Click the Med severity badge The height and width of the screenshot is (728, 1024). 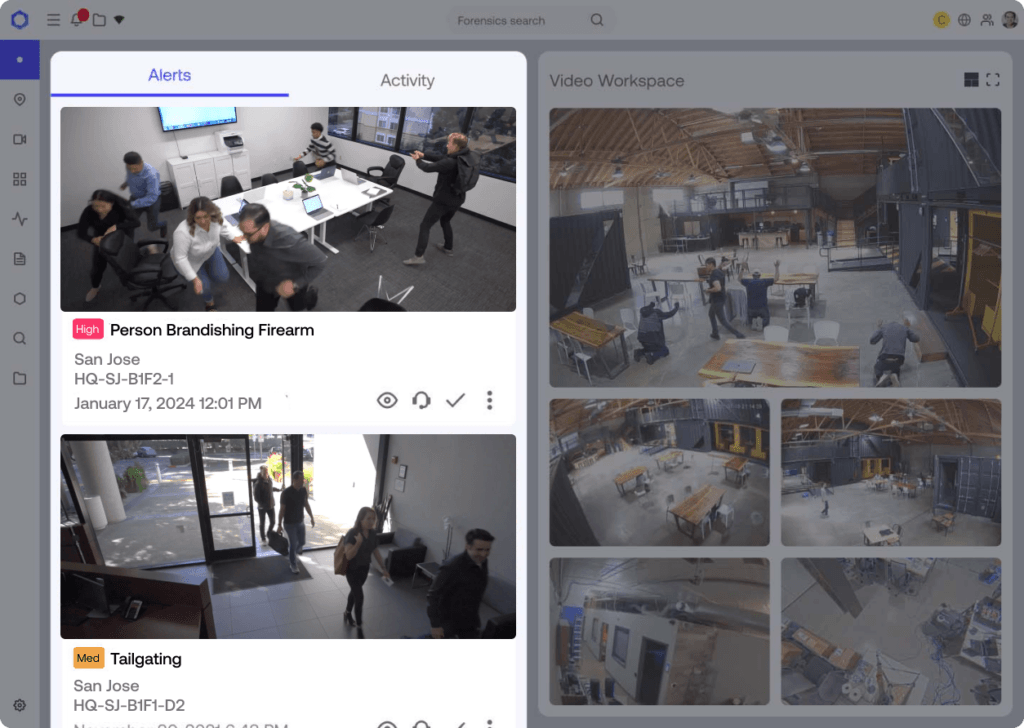88,658
